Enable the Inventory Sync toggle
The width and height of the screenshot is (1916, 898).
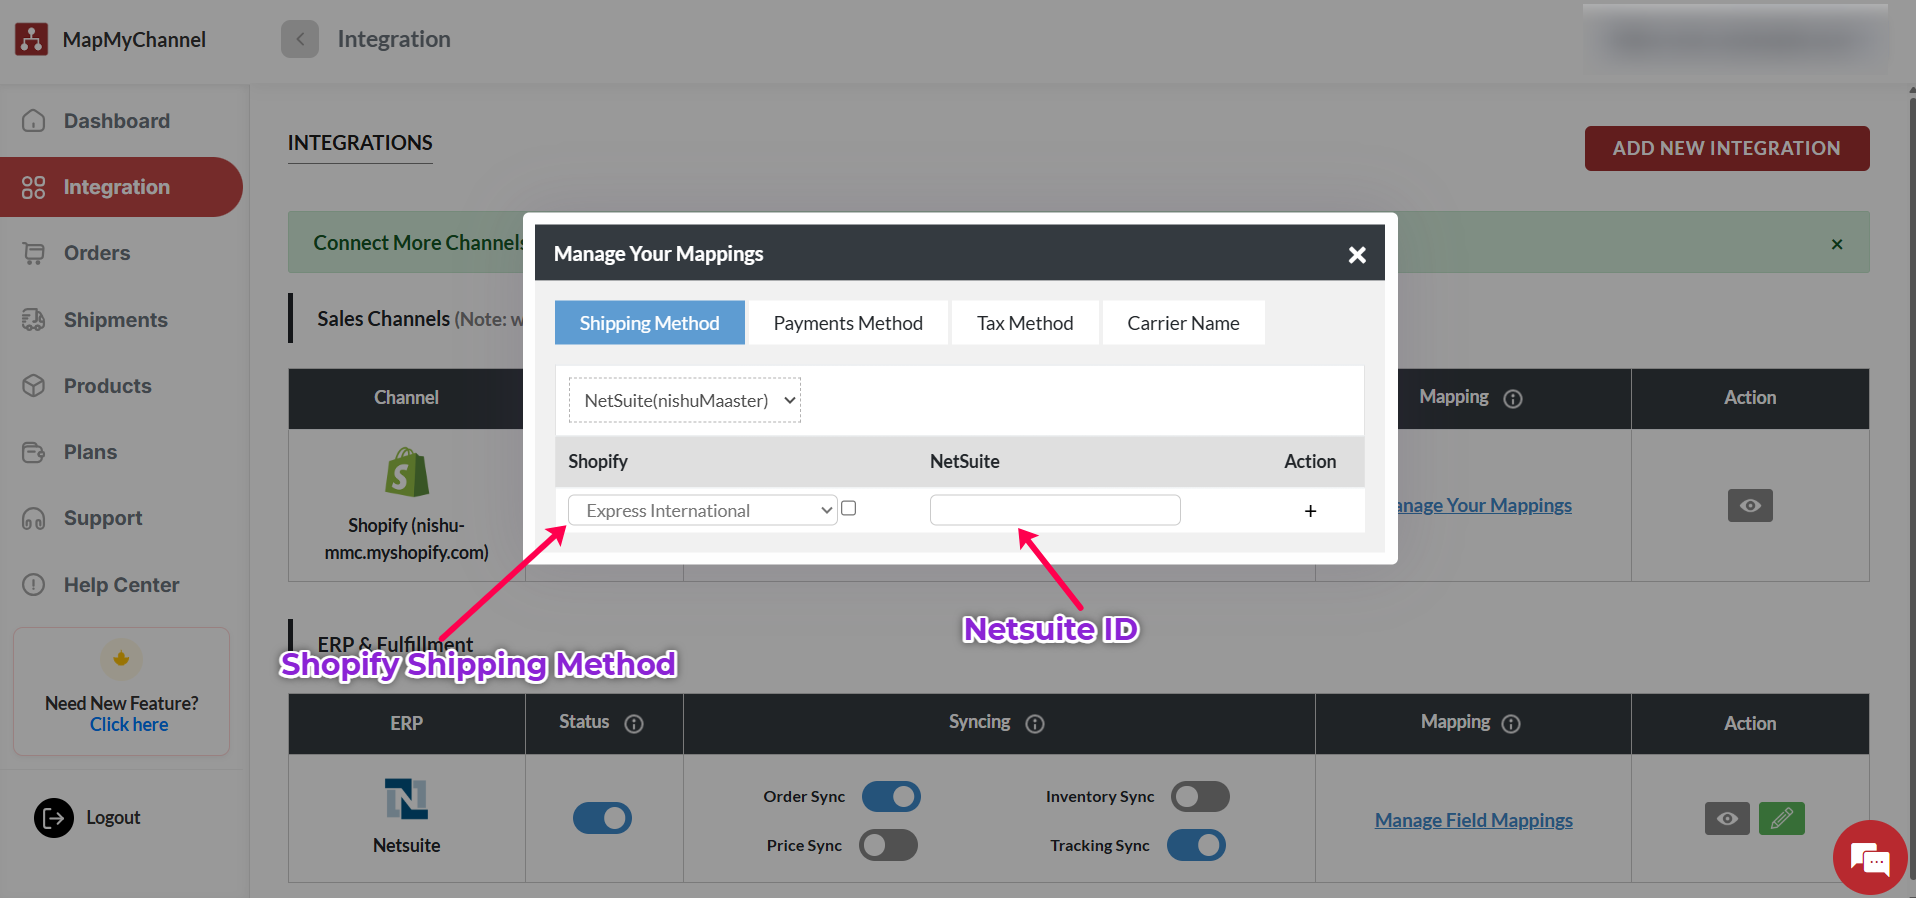[1200, 797]
